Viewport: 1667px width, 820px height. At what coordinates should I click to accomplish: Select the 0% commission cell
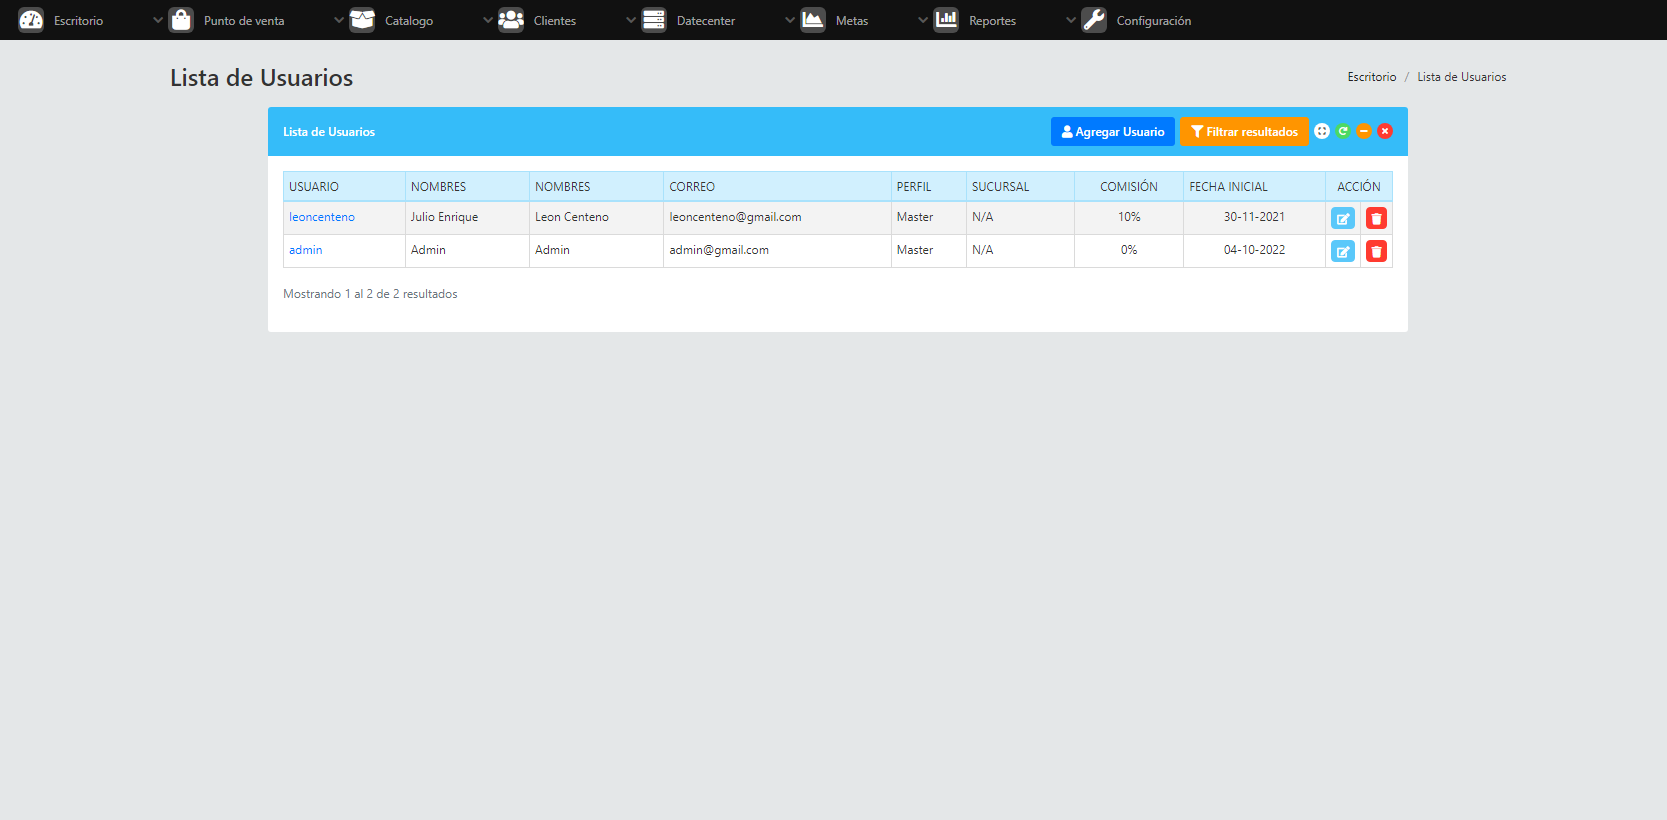click(1129, 251)
